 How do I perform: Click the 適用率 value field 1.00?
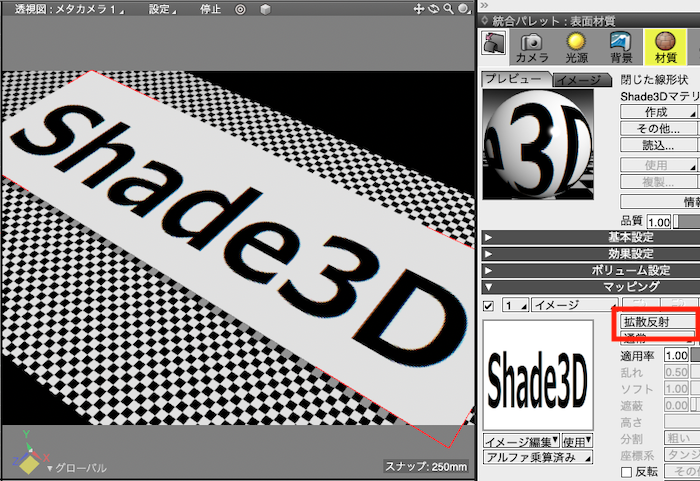tap(676, 356)
